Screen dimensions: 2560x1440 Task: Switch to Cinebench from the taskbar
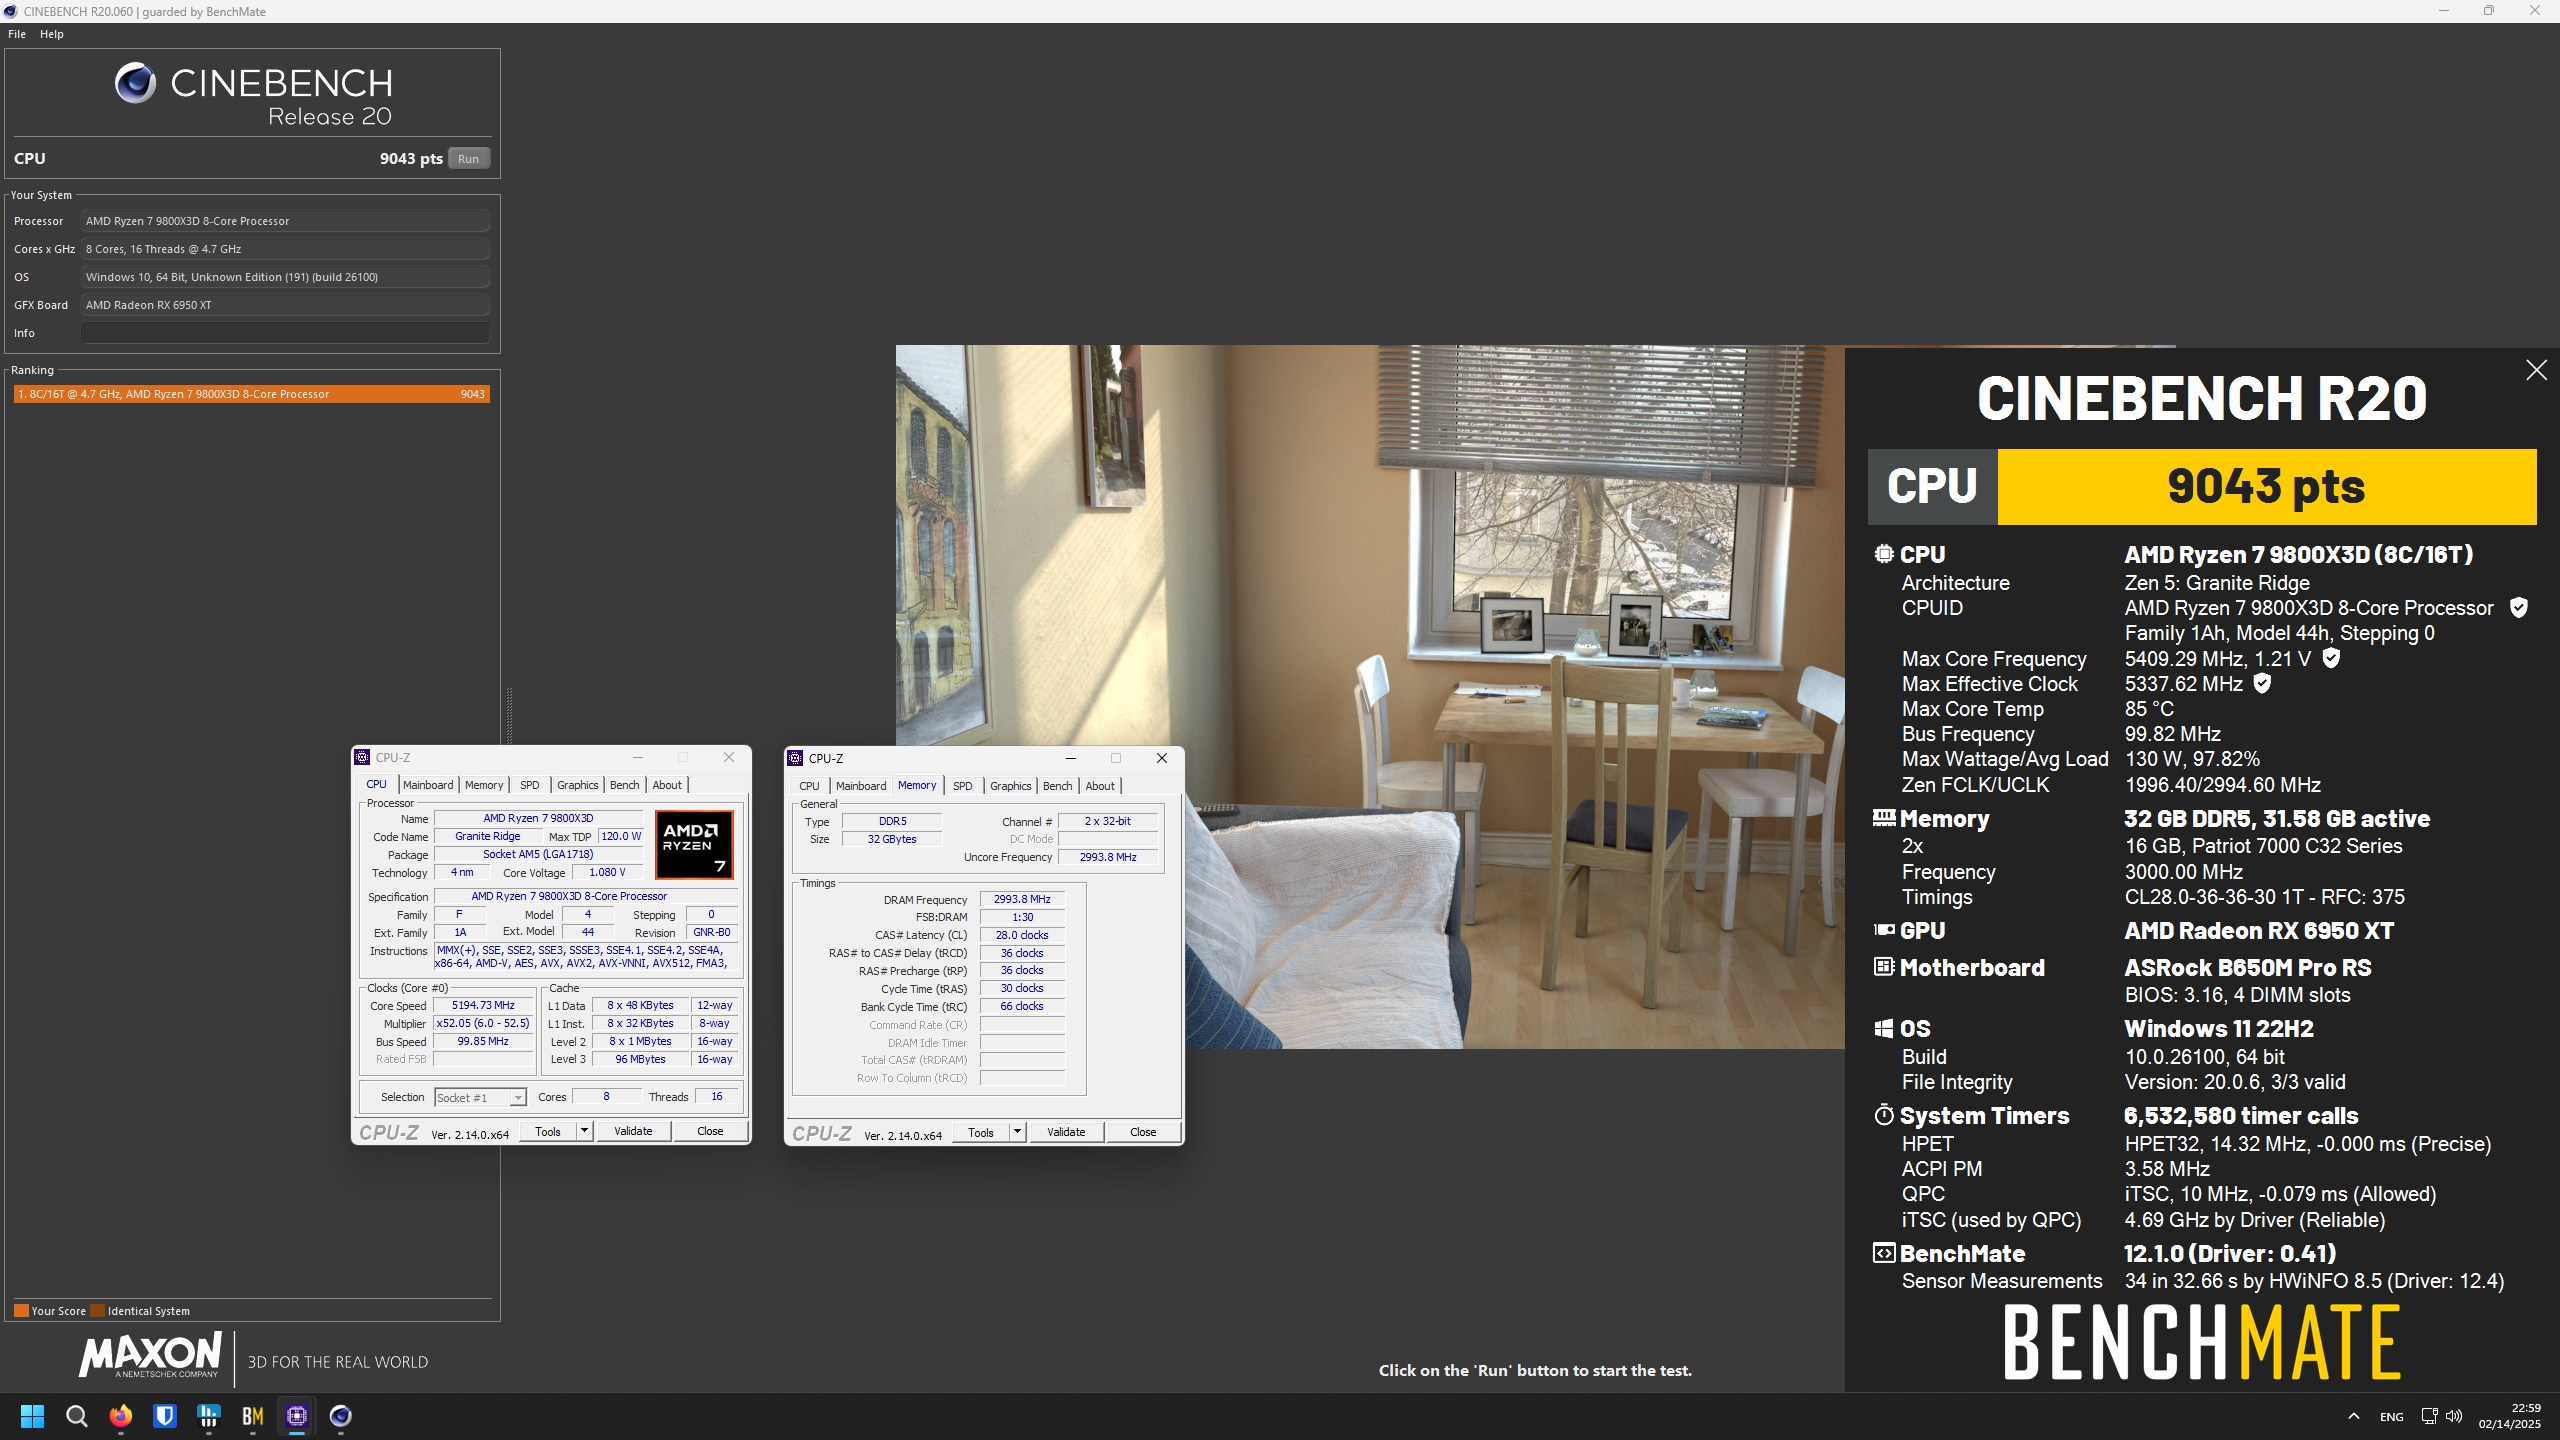341,1416
